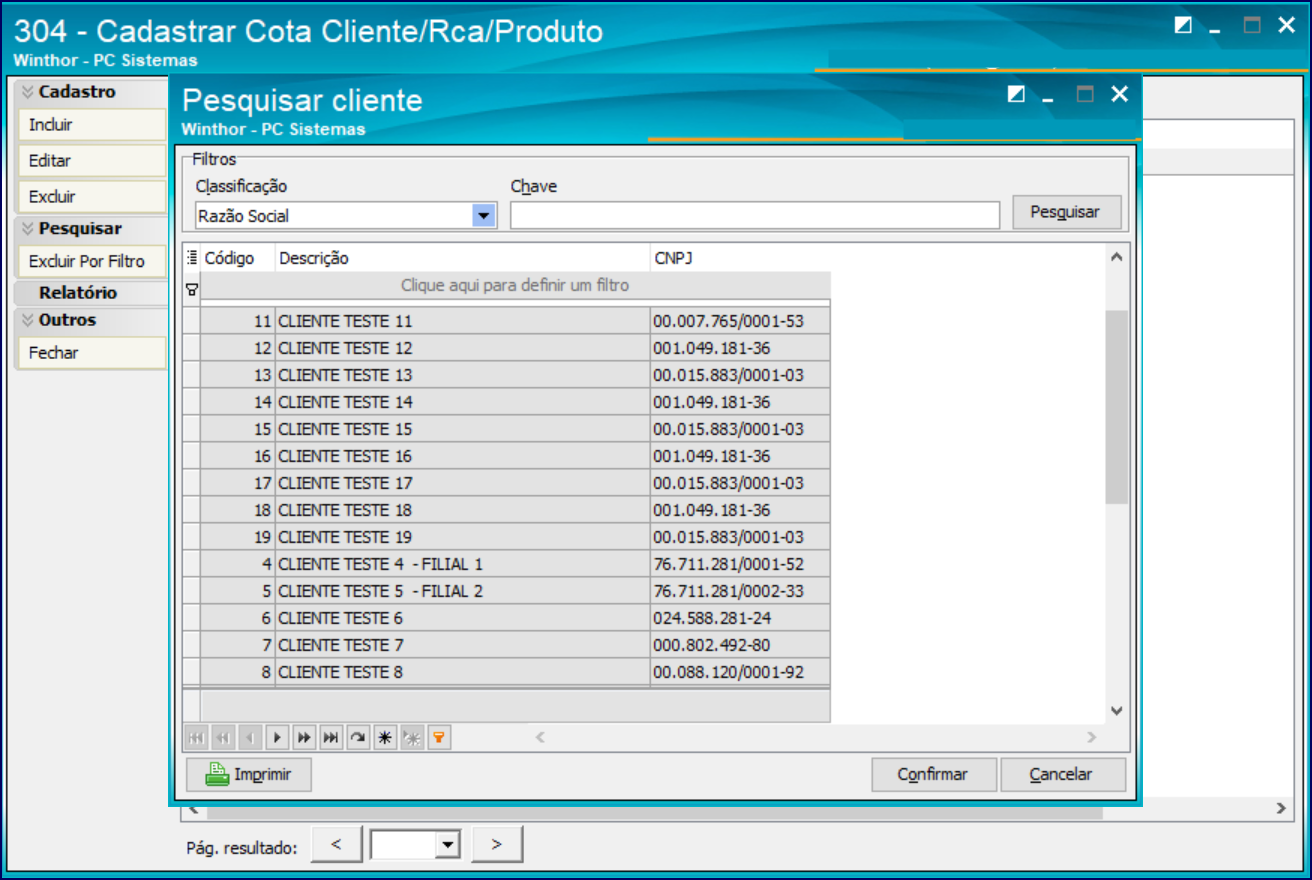This screenshot has height=880, width=1312.
Task: Select row CLIENTE TESTE 7
Action: pyautogui.click(x=506, y=645)
